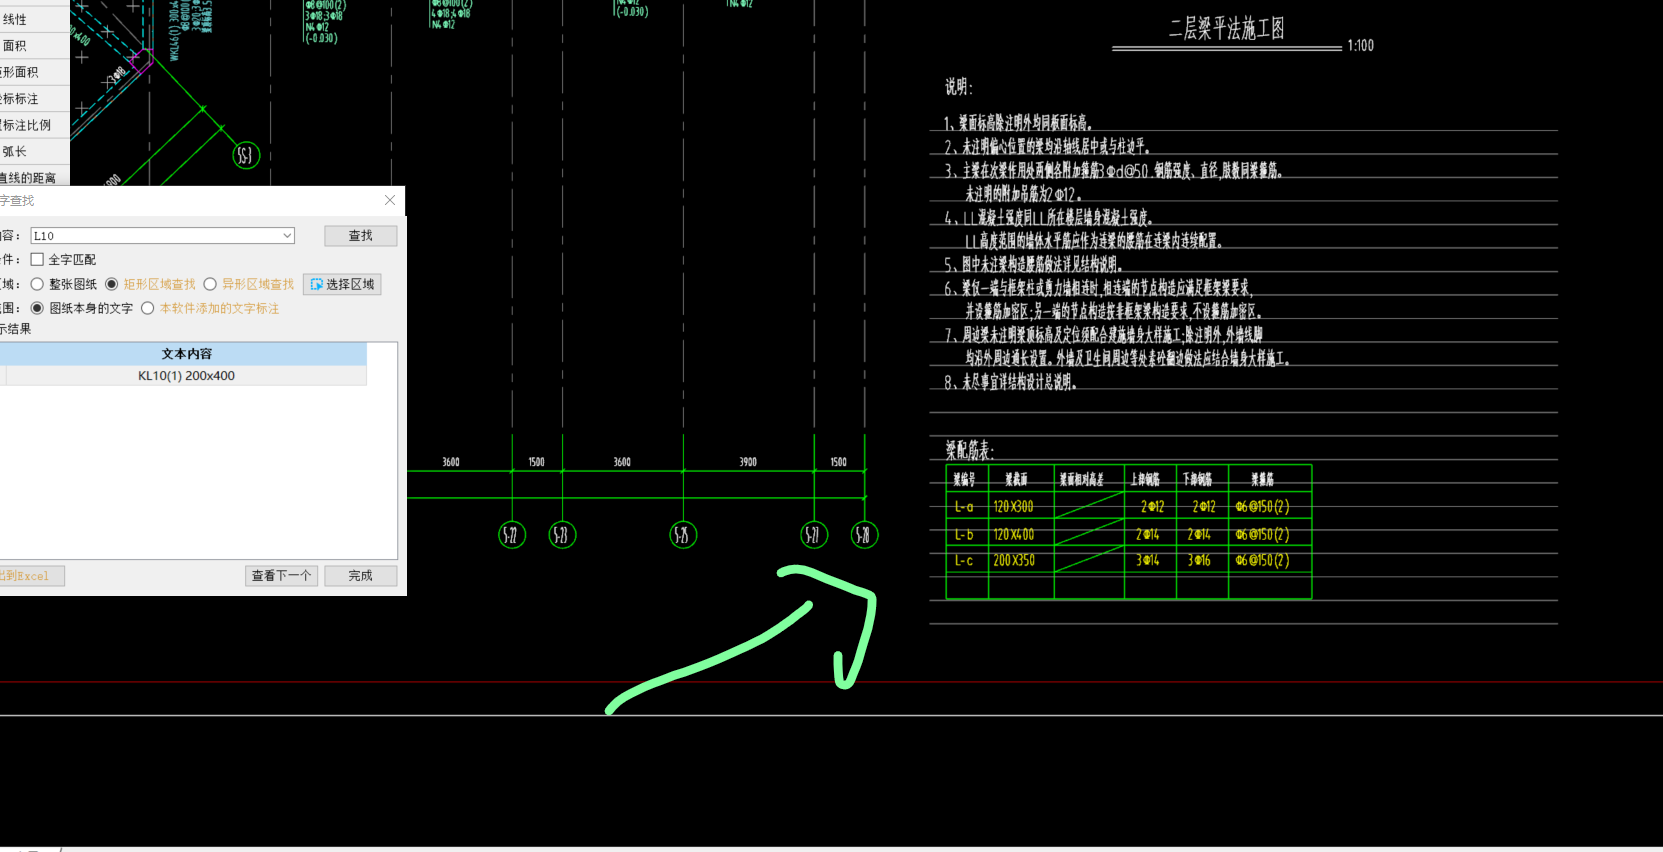The image size is (1663, 852).
Task: Click note 3 text line
Action: click(x=1113, y=171)
